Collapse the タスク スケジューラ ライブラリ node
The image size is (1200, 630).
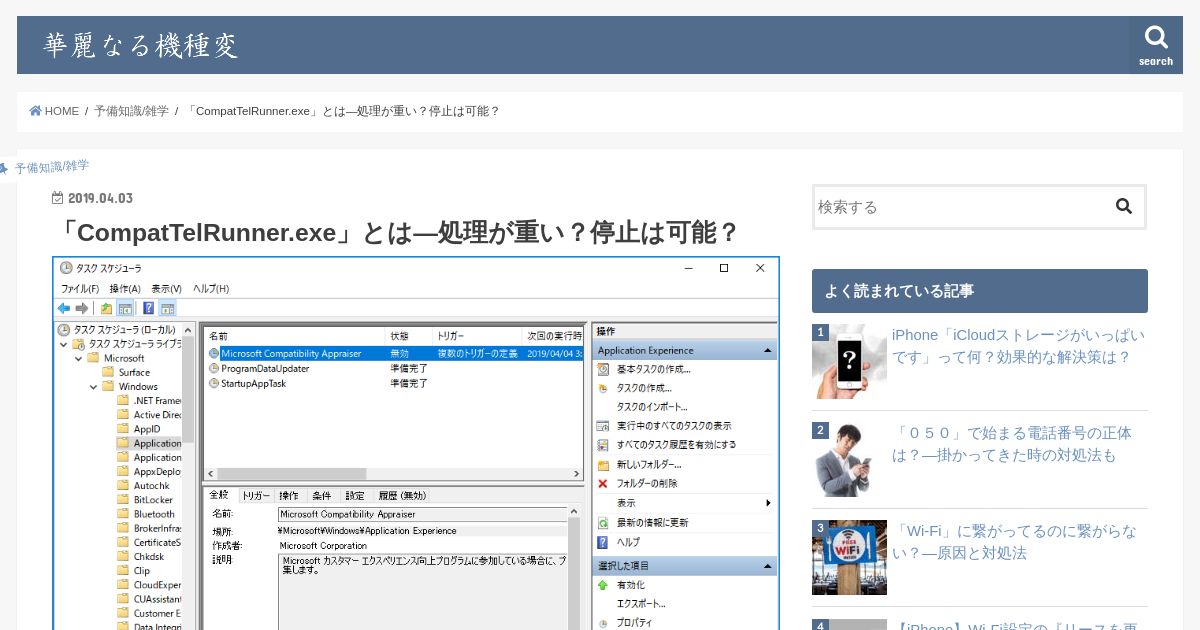[64, 344]
